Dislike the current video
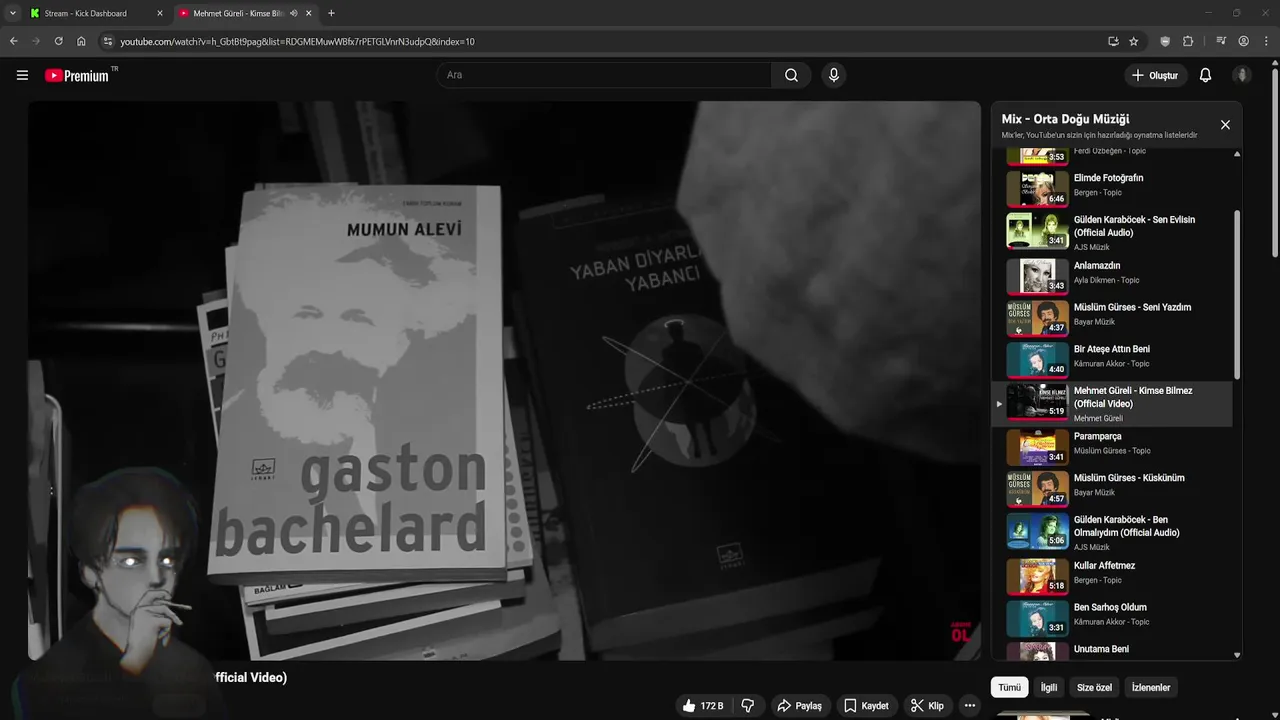This screenshot has height=720, width=1280. (x=747, y=706)
